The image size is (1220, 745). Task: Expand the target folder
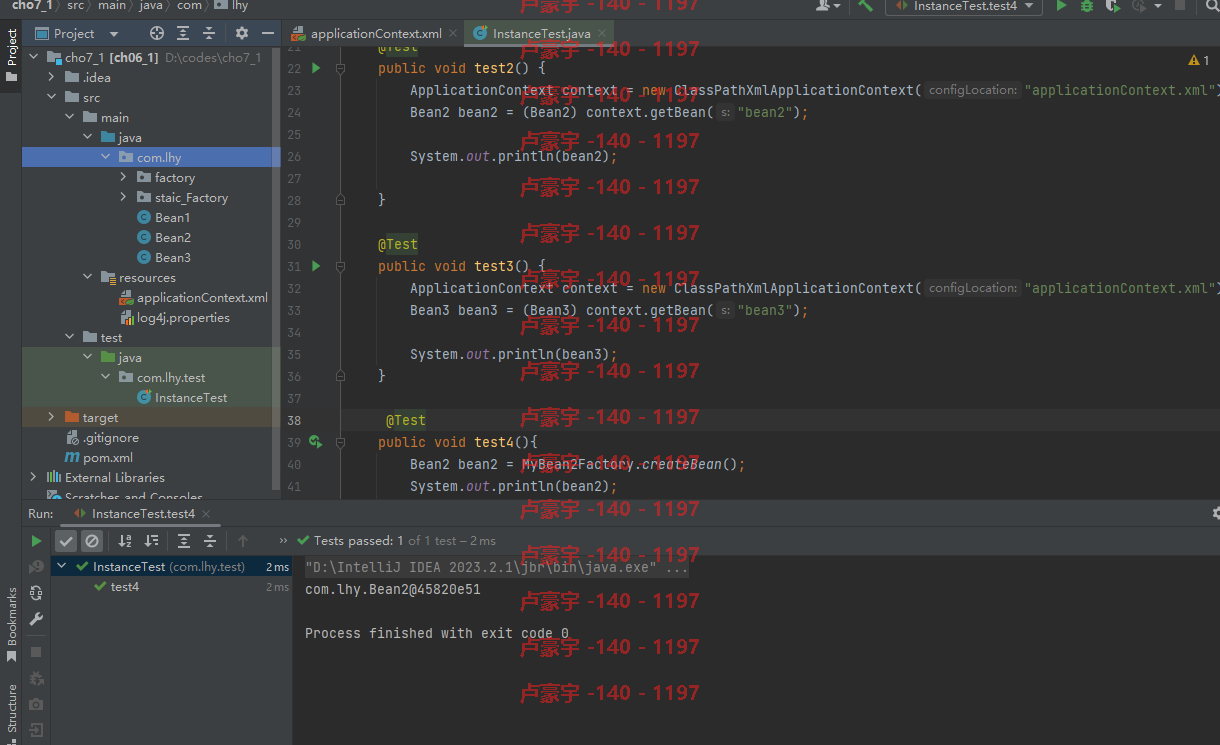coord(52,417)
